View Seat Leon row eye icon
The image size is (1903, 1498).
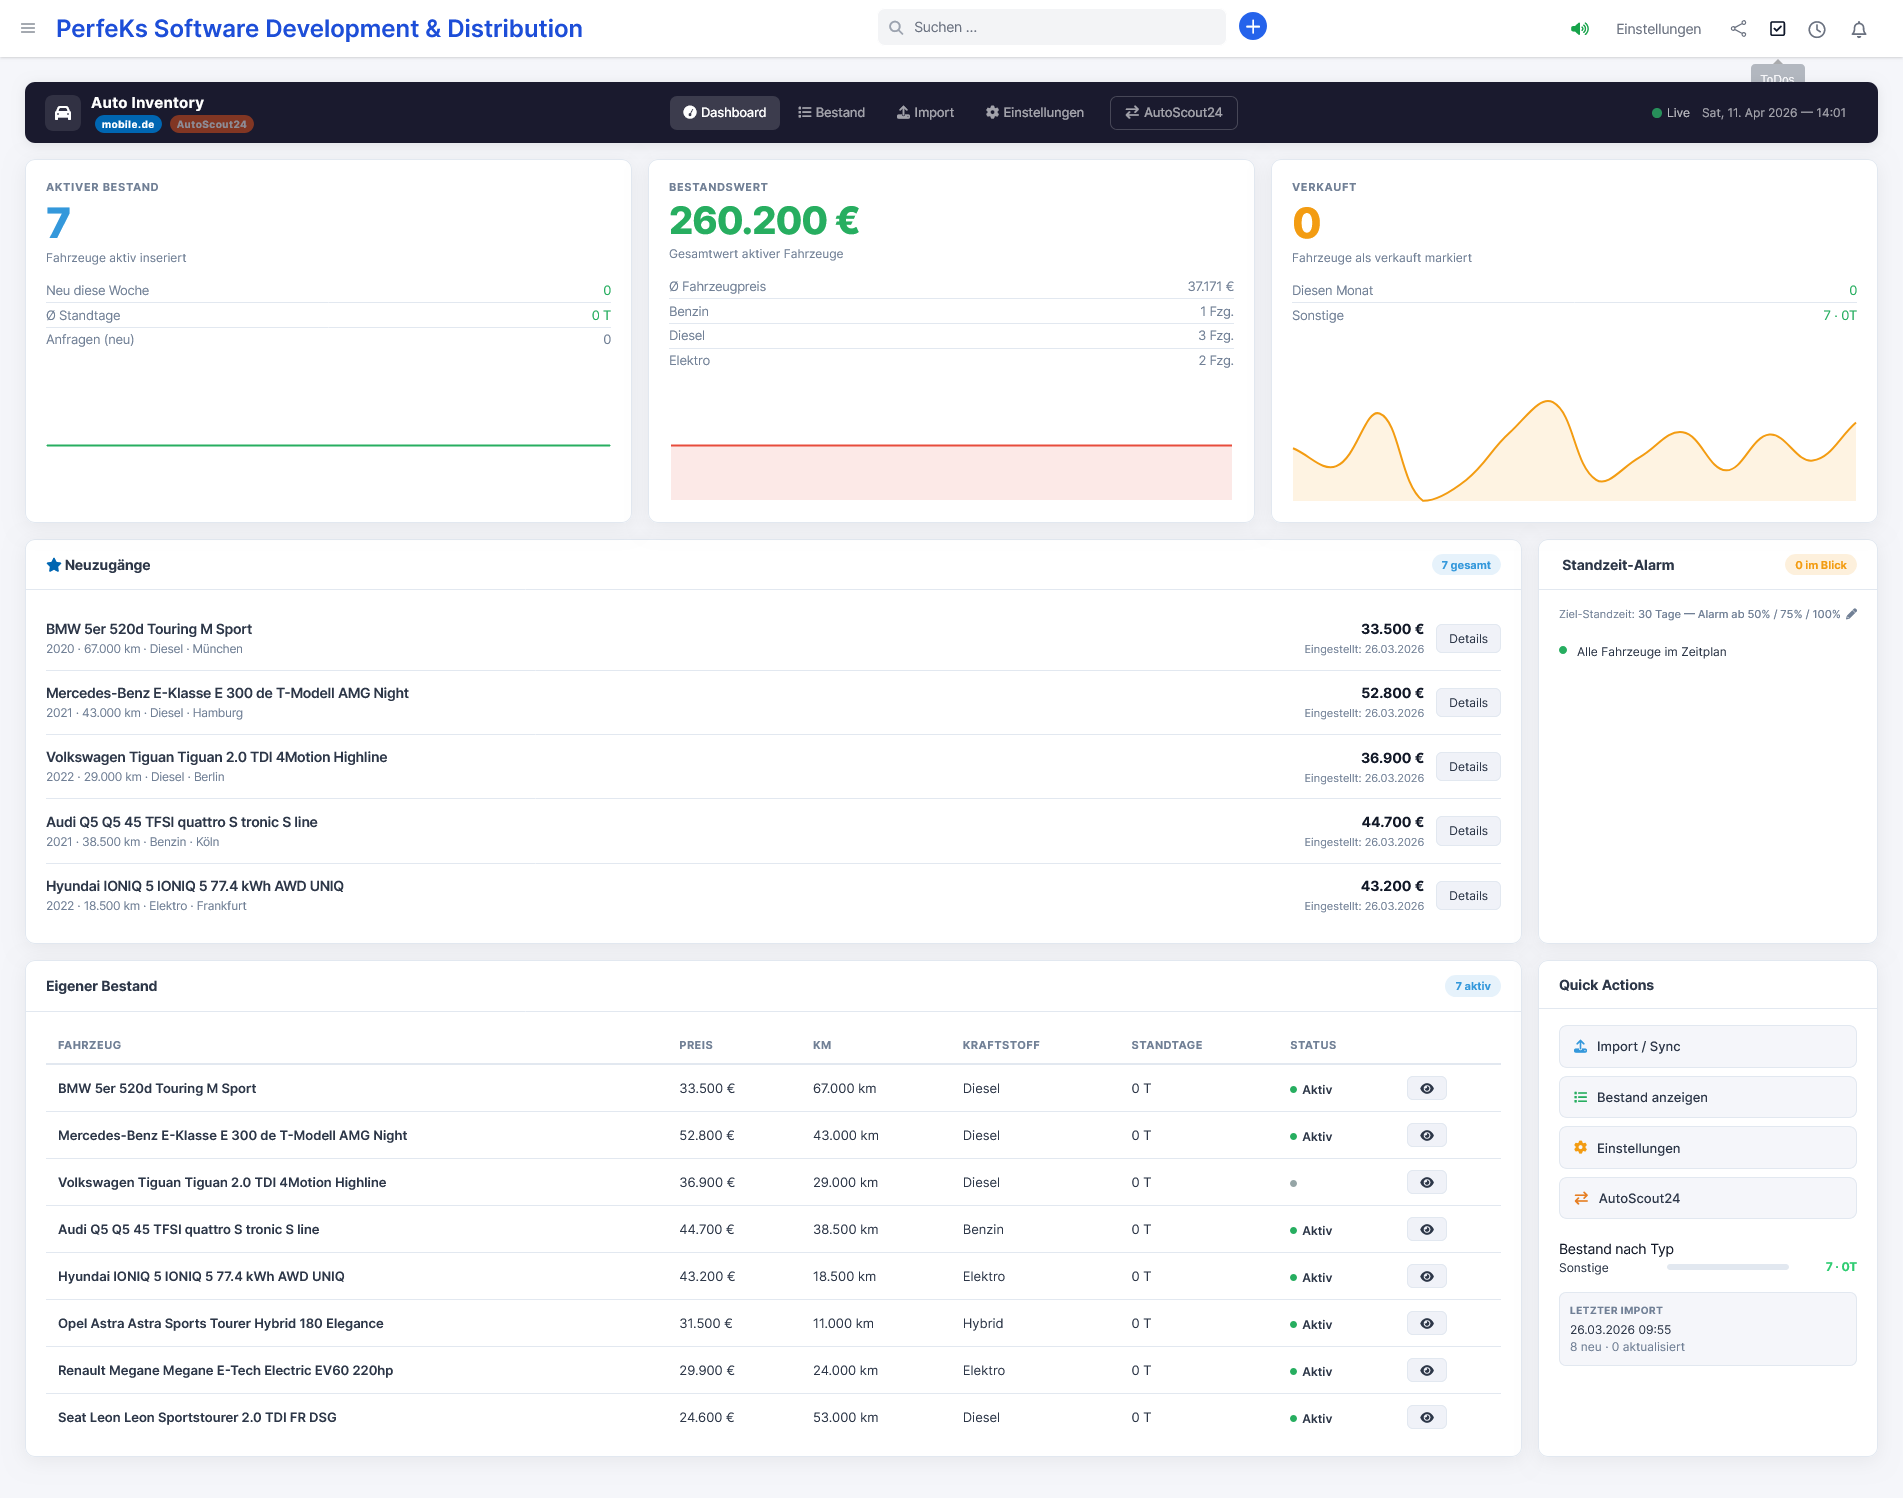coord(1426,1418)
